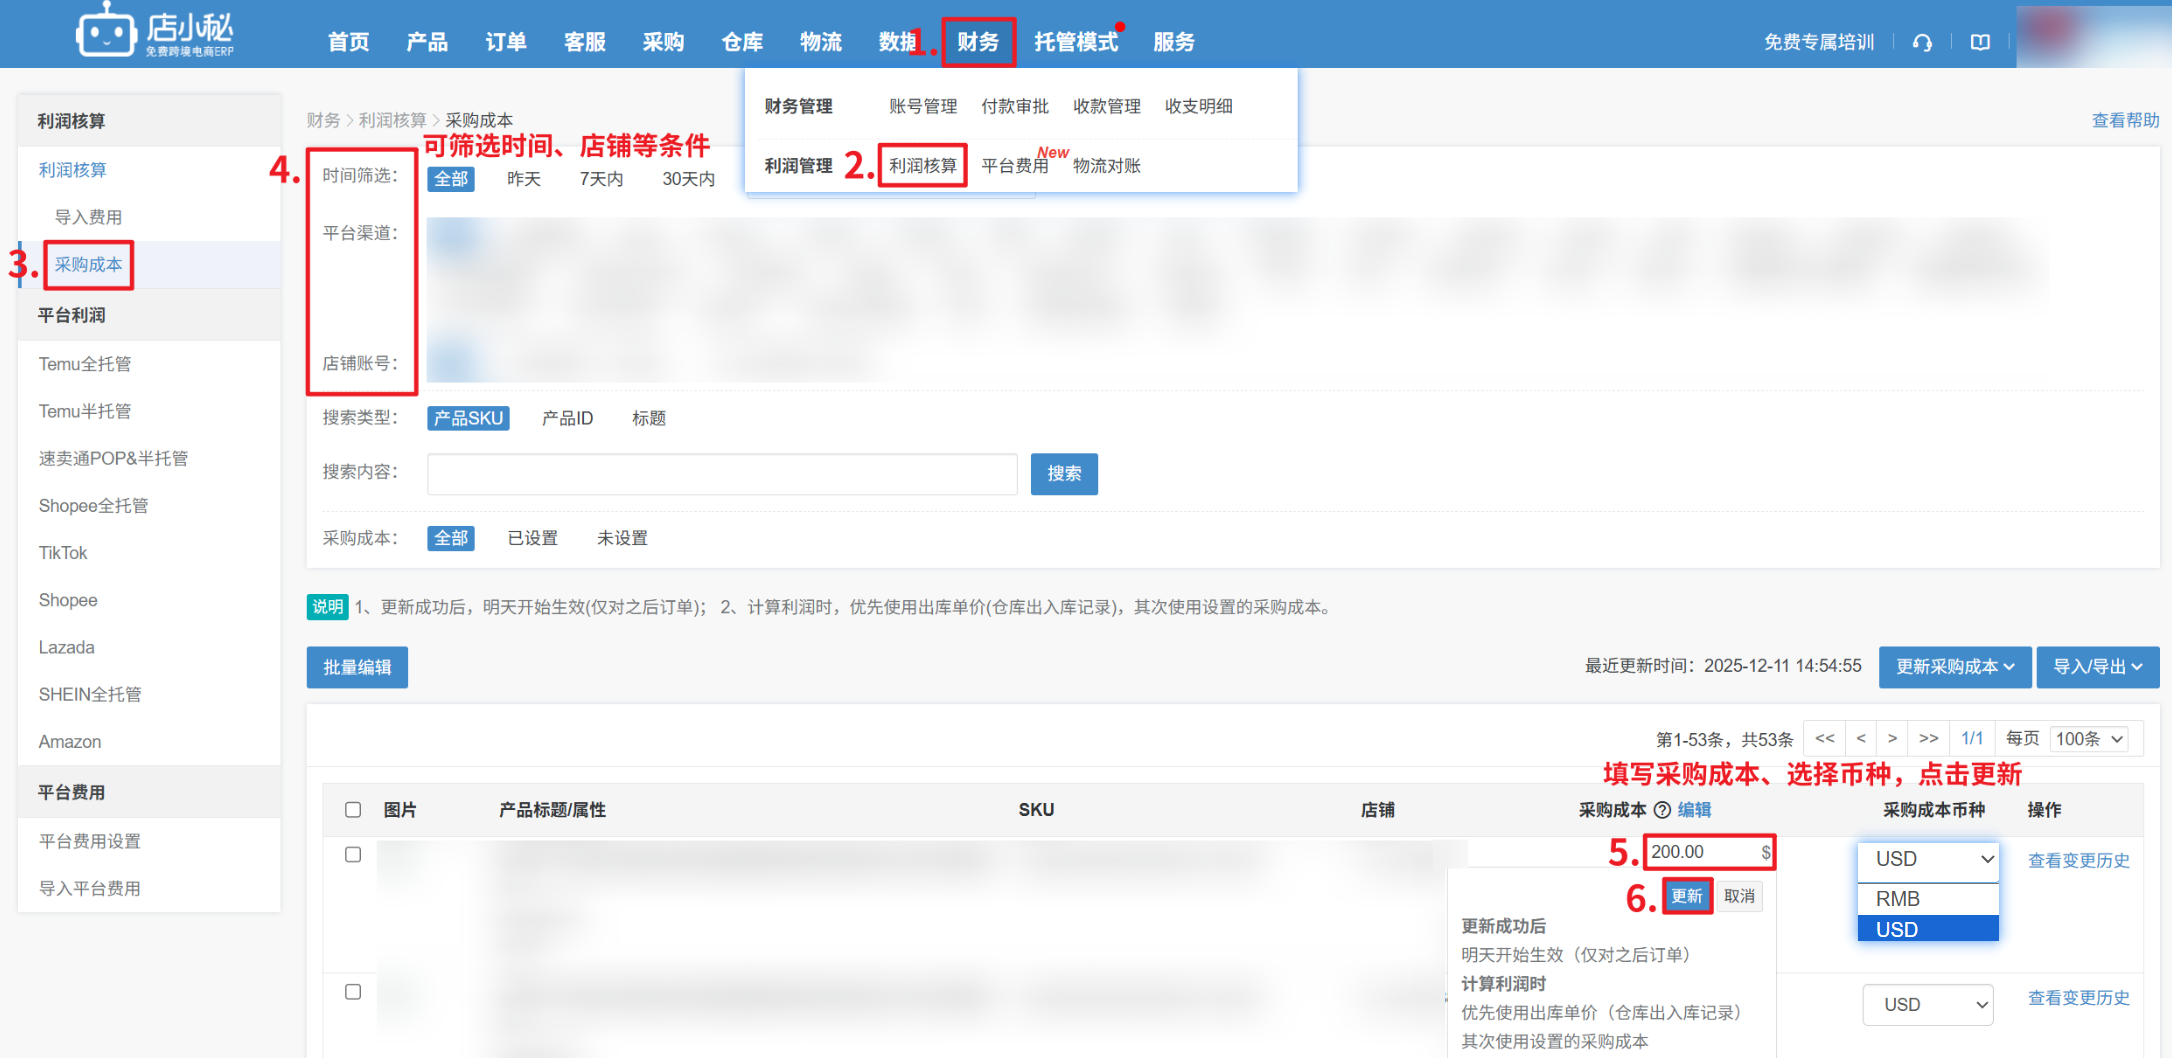Go to the next page arrow

pyautogui.click(x=1892, y=739)
